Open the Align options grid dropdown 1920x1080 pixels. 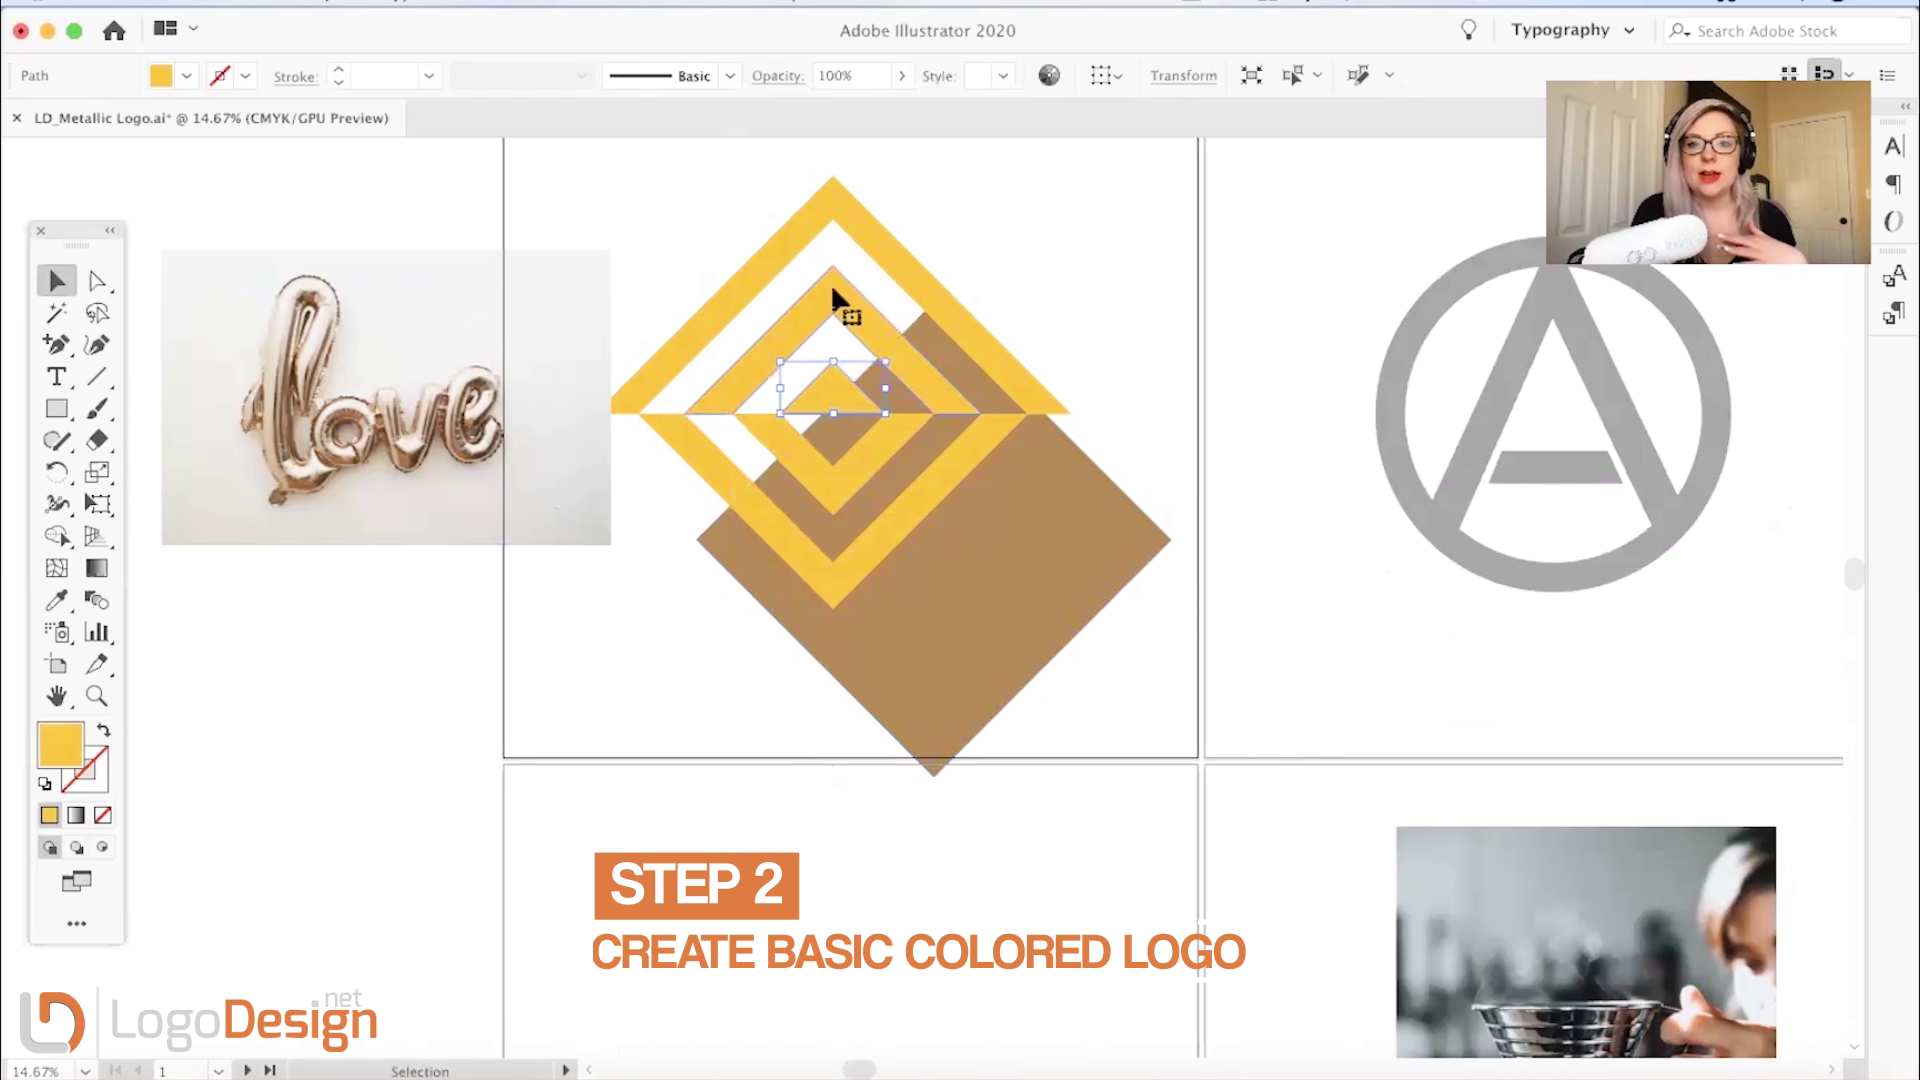point(1106,75)
